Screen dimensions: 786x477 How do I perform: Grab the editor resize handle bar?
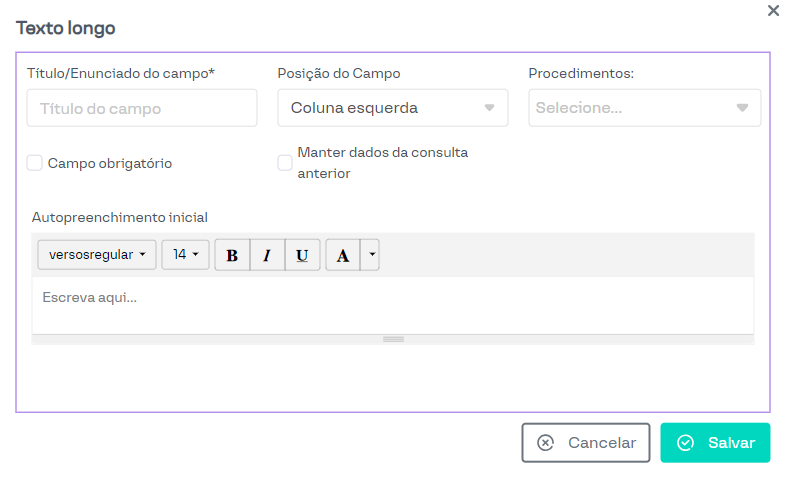coord(393,340)
